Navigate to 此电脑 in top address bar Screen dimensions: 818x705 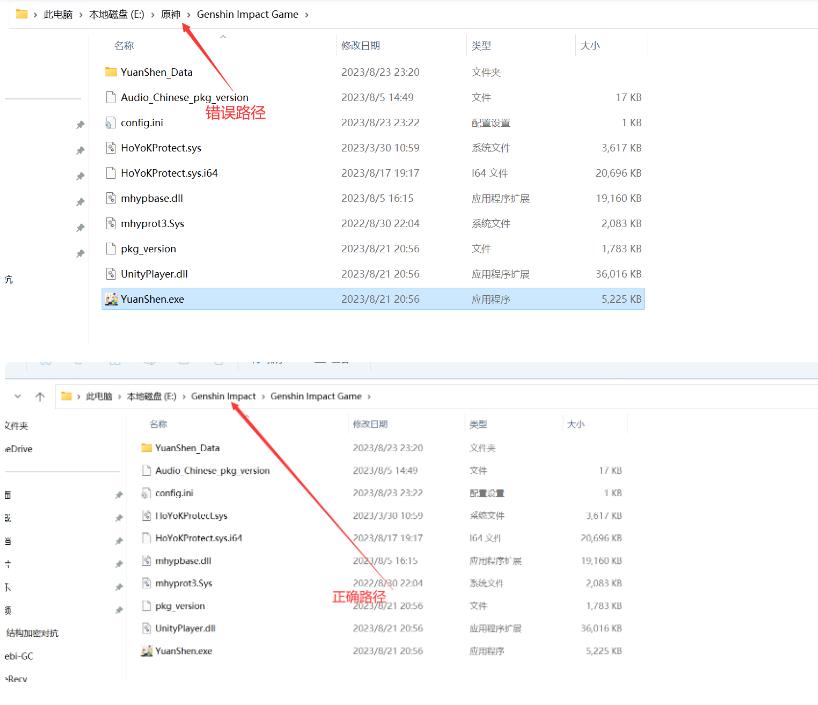58,15
